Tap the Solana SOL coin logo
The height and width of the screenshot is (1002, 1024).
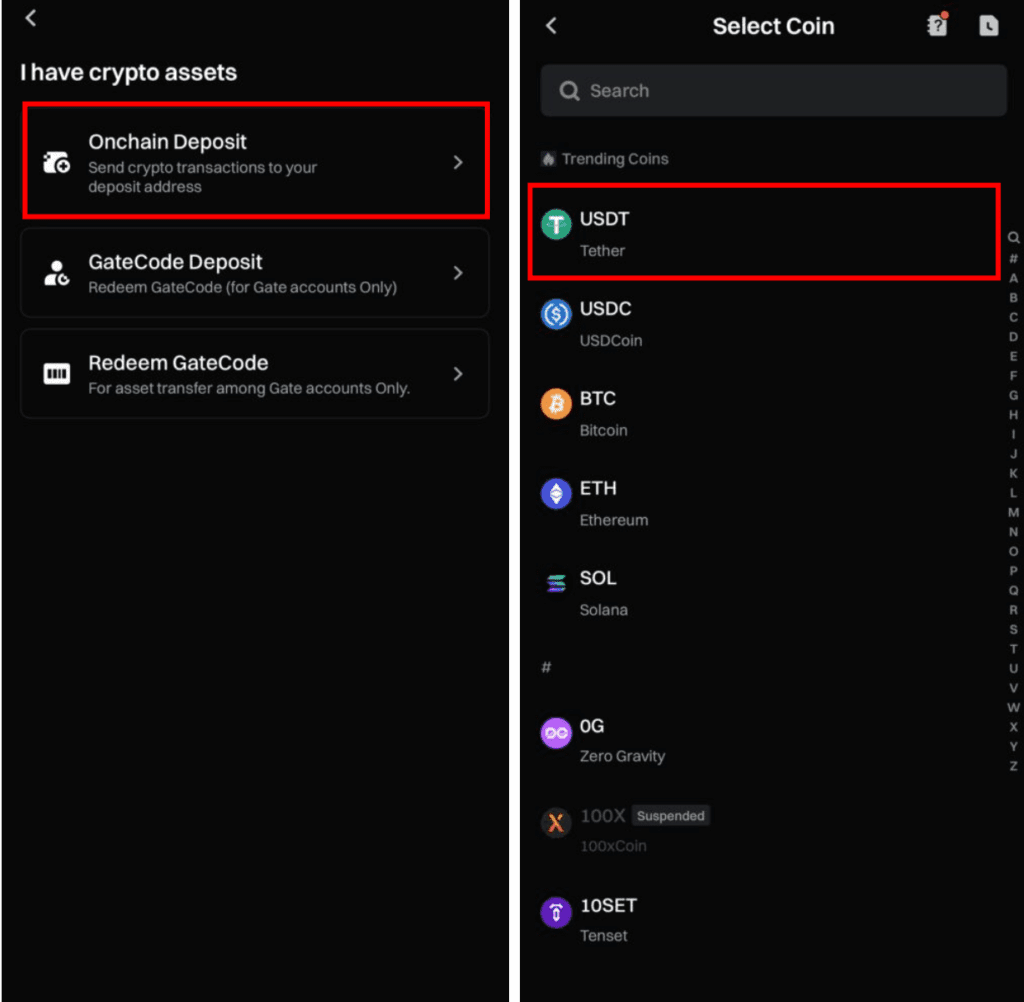556,583
